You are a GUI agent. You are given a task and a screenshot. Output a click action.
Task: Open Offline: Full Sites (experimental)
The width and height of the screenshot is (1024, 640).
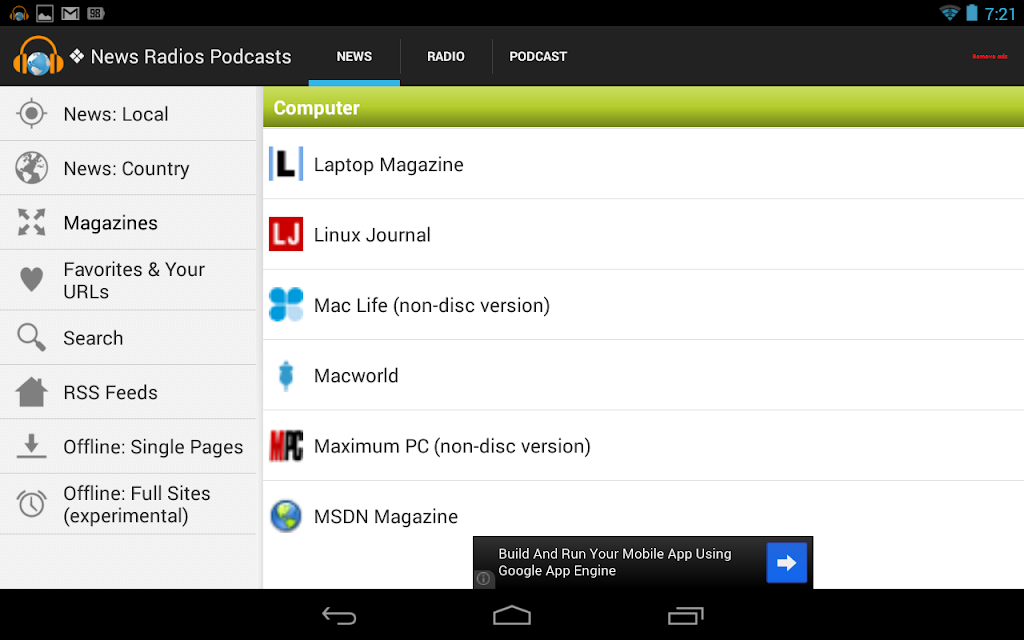click(128, 504)
